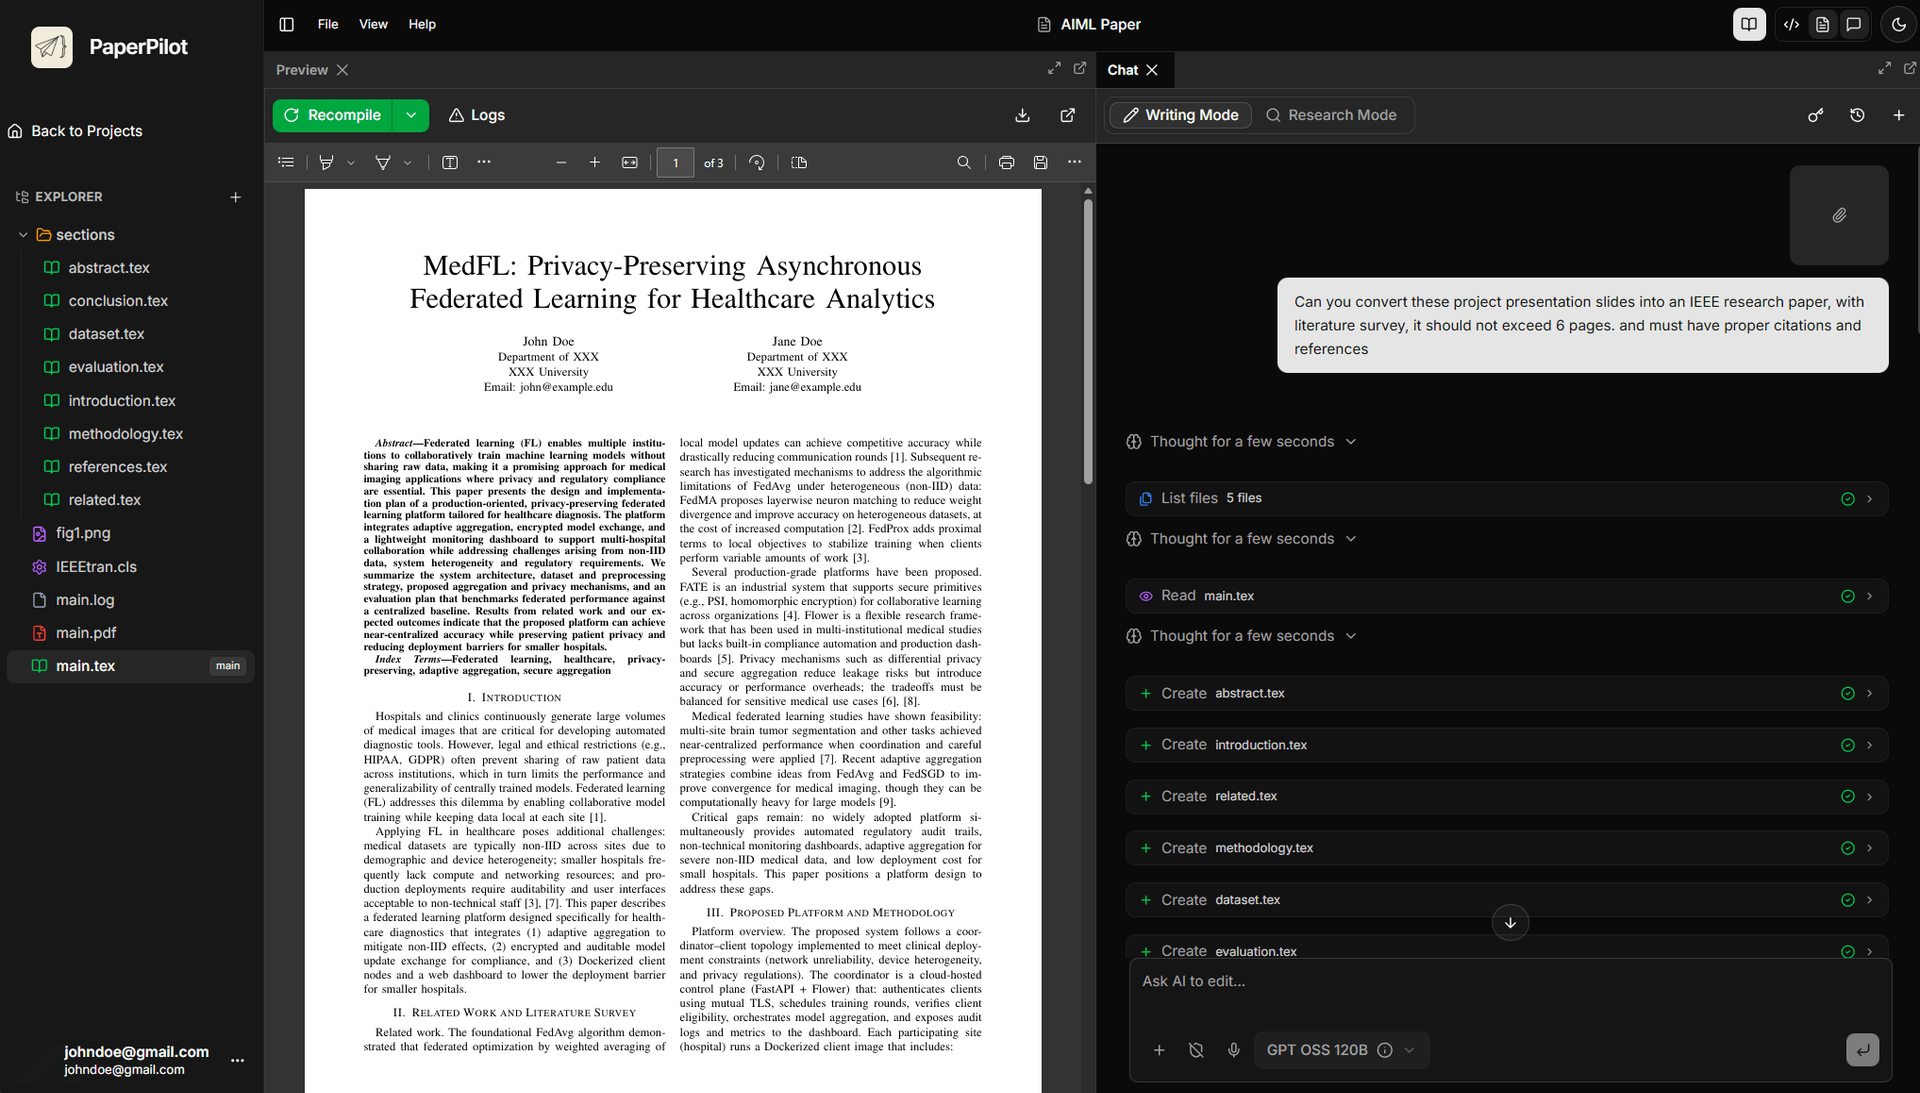Open the File menu
The image size is (1920, 1093).
point(327,24)
